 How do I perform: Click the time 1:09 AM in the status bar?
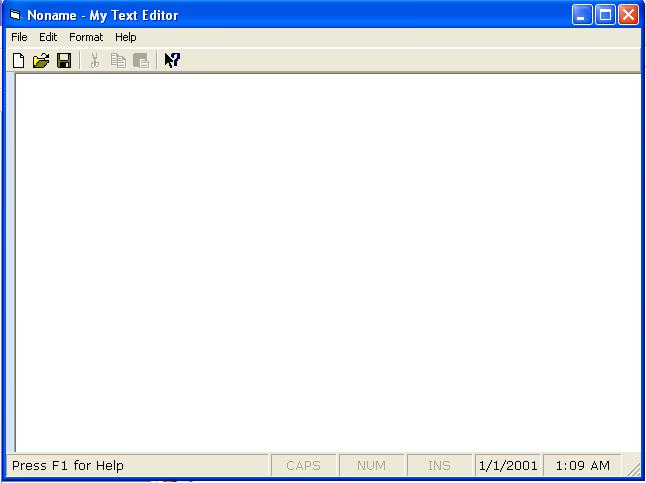pos(582,466)
